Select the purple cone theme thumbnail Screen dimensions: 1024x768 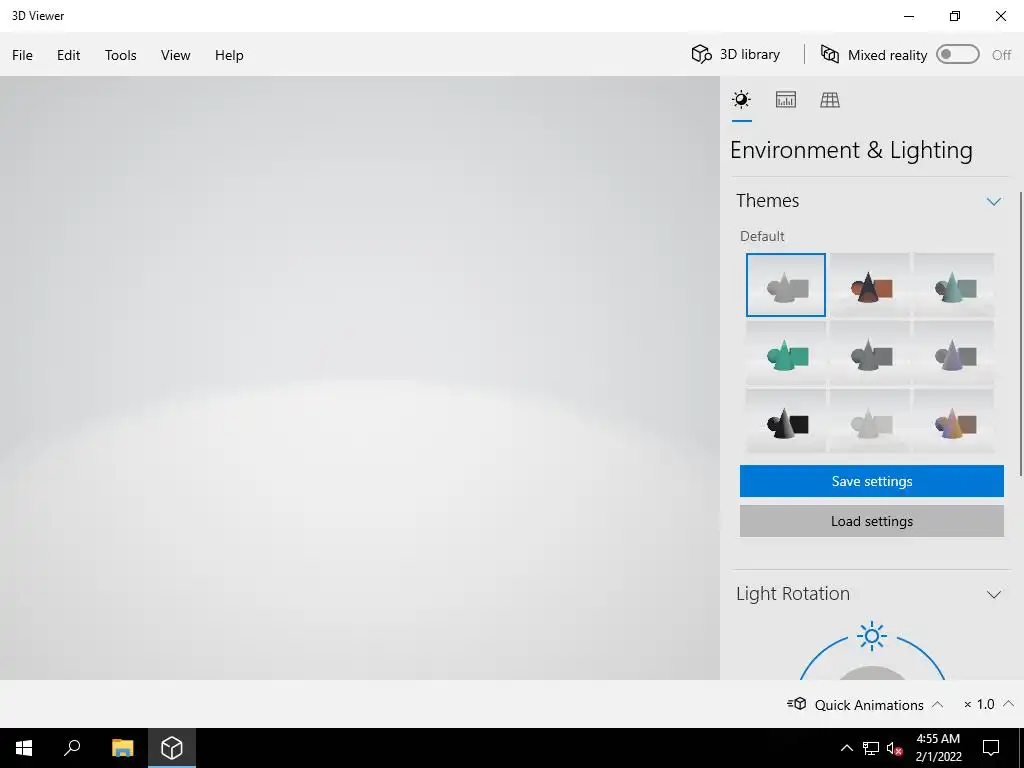954,353
